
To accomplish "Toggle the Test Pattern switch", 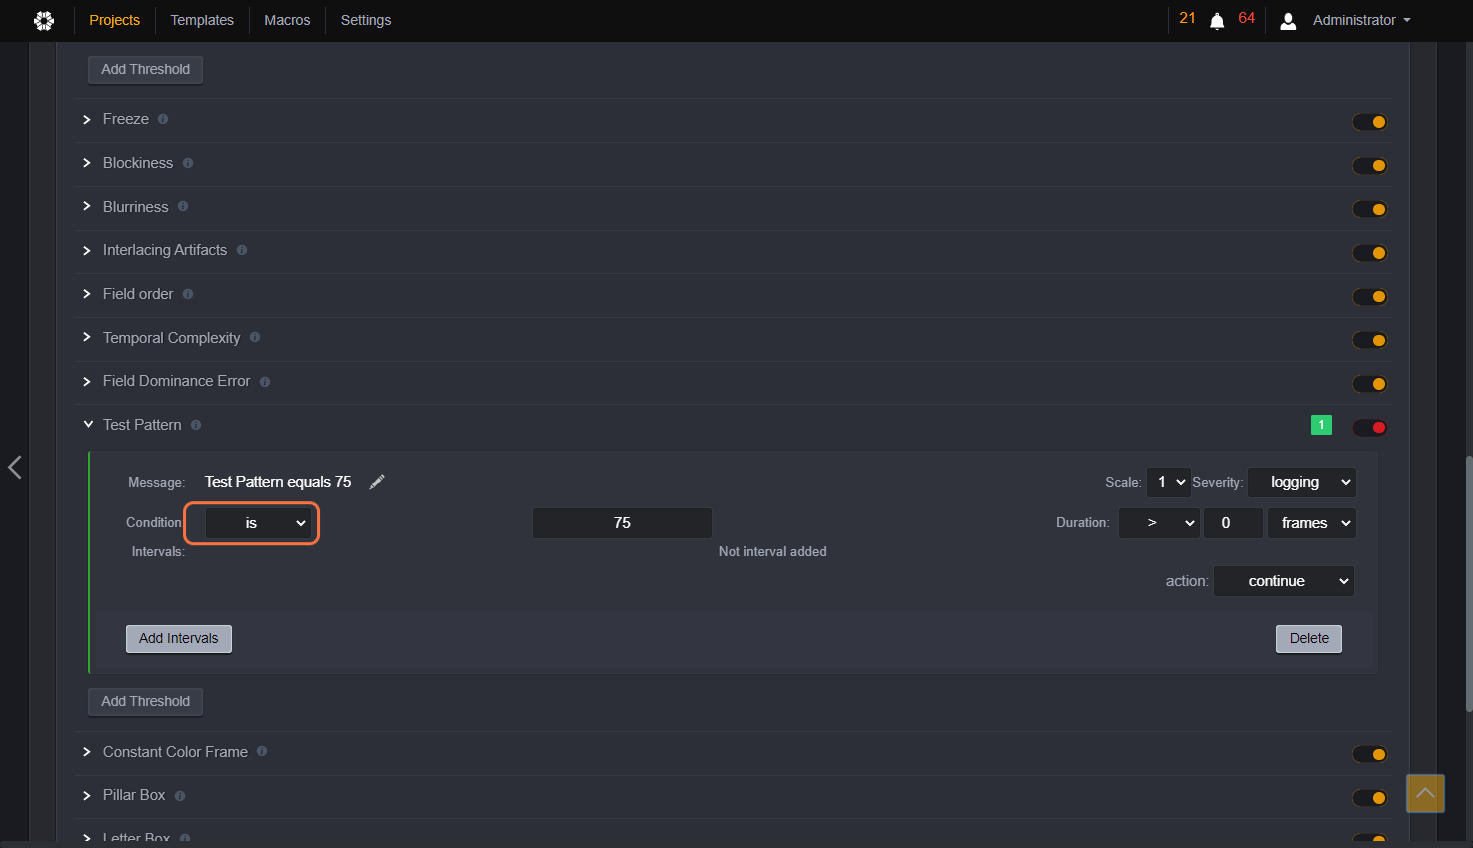I will click(x=1370, y=428).
